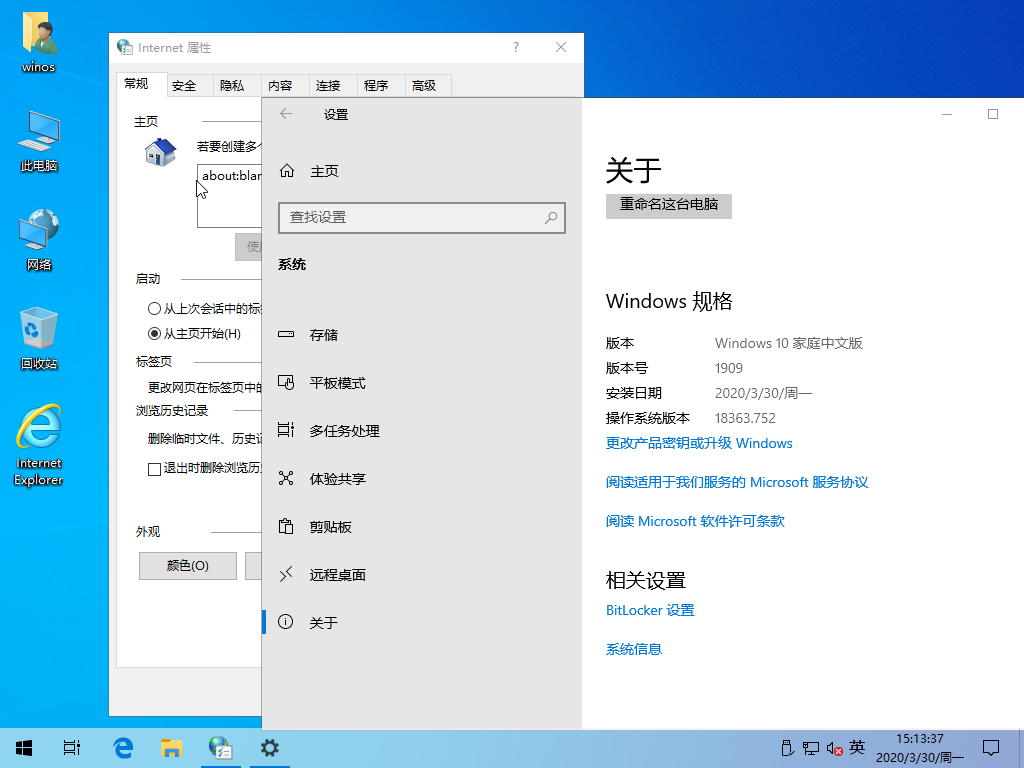Launch Microsoft Edge from the taskbar
Viewport: 1024px width, 768px height.
click(123, 748)
